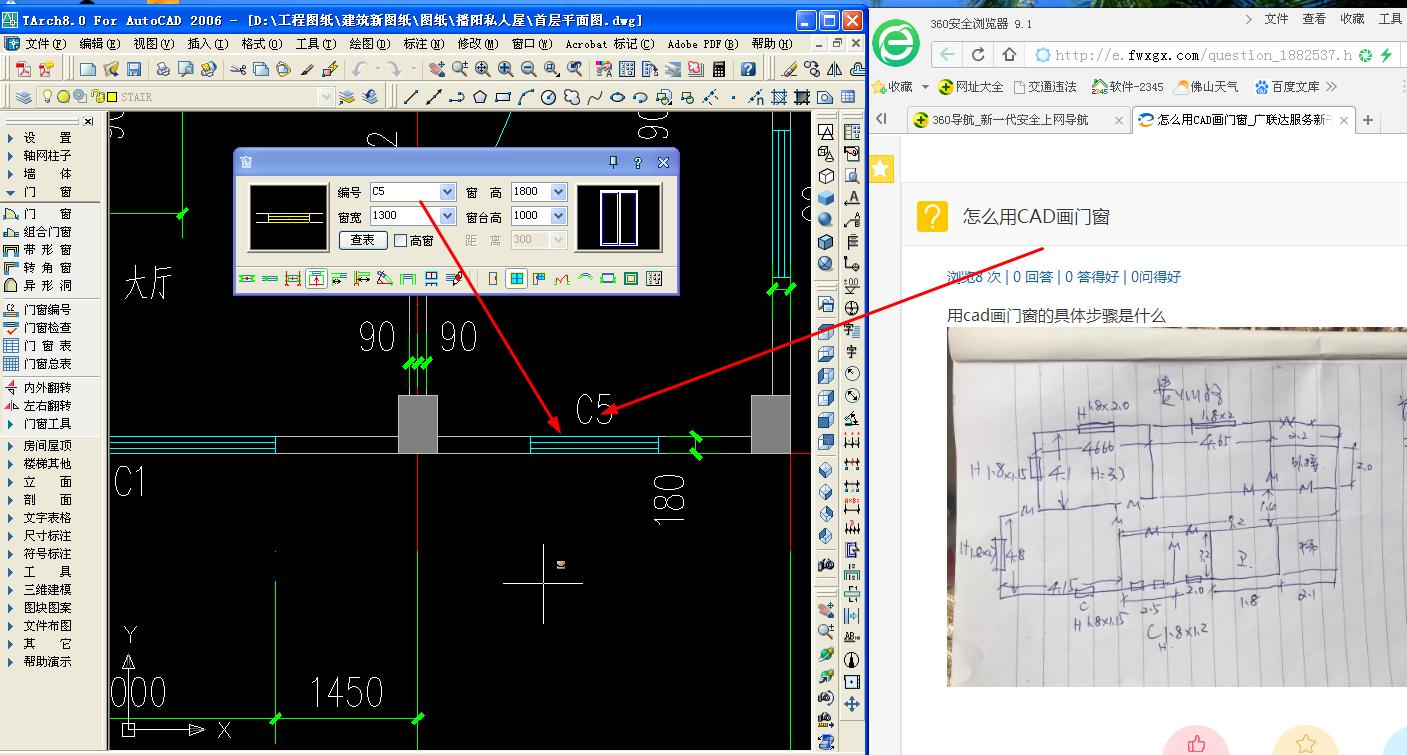Select the insert door icon in dialog
Viewport: 1407px width, 755px height.
tap(493, 278)
